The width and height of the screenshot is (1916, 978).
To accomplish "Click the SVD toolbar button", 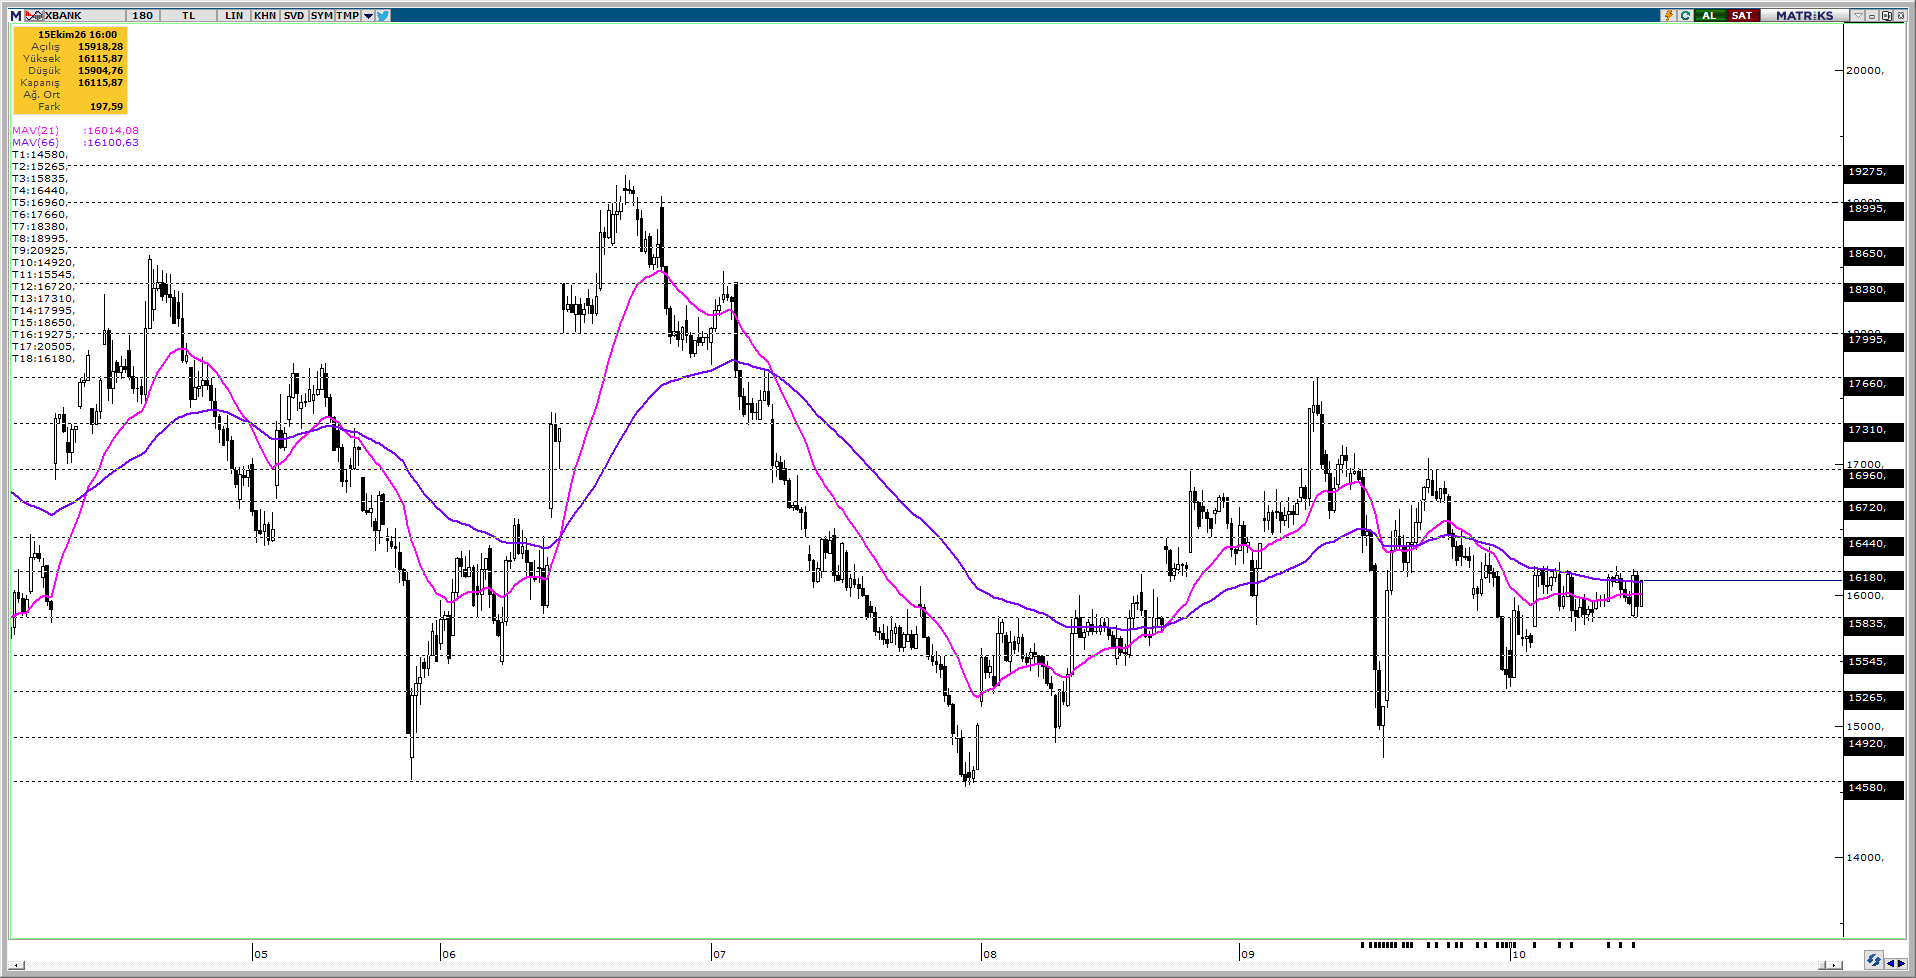I will coord(294,16).
